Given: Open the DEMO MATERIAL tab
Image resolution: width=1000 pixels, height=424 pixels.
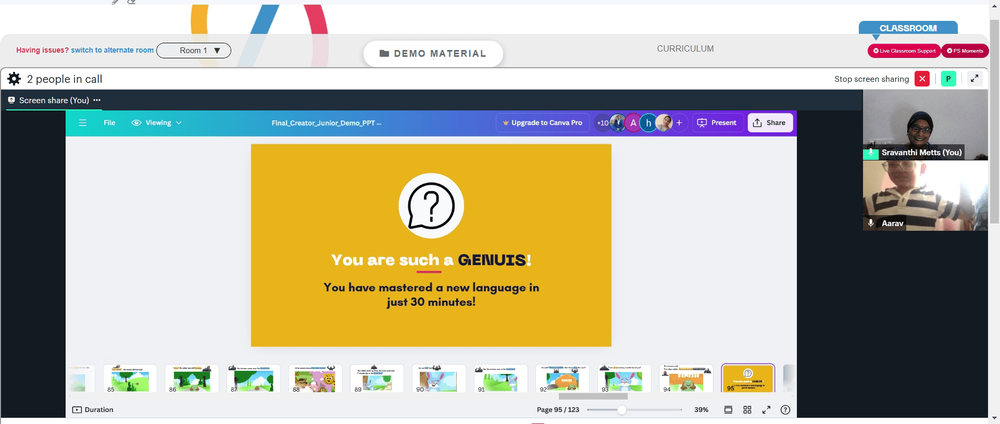Looking at the screenshot, I should 433,54.
